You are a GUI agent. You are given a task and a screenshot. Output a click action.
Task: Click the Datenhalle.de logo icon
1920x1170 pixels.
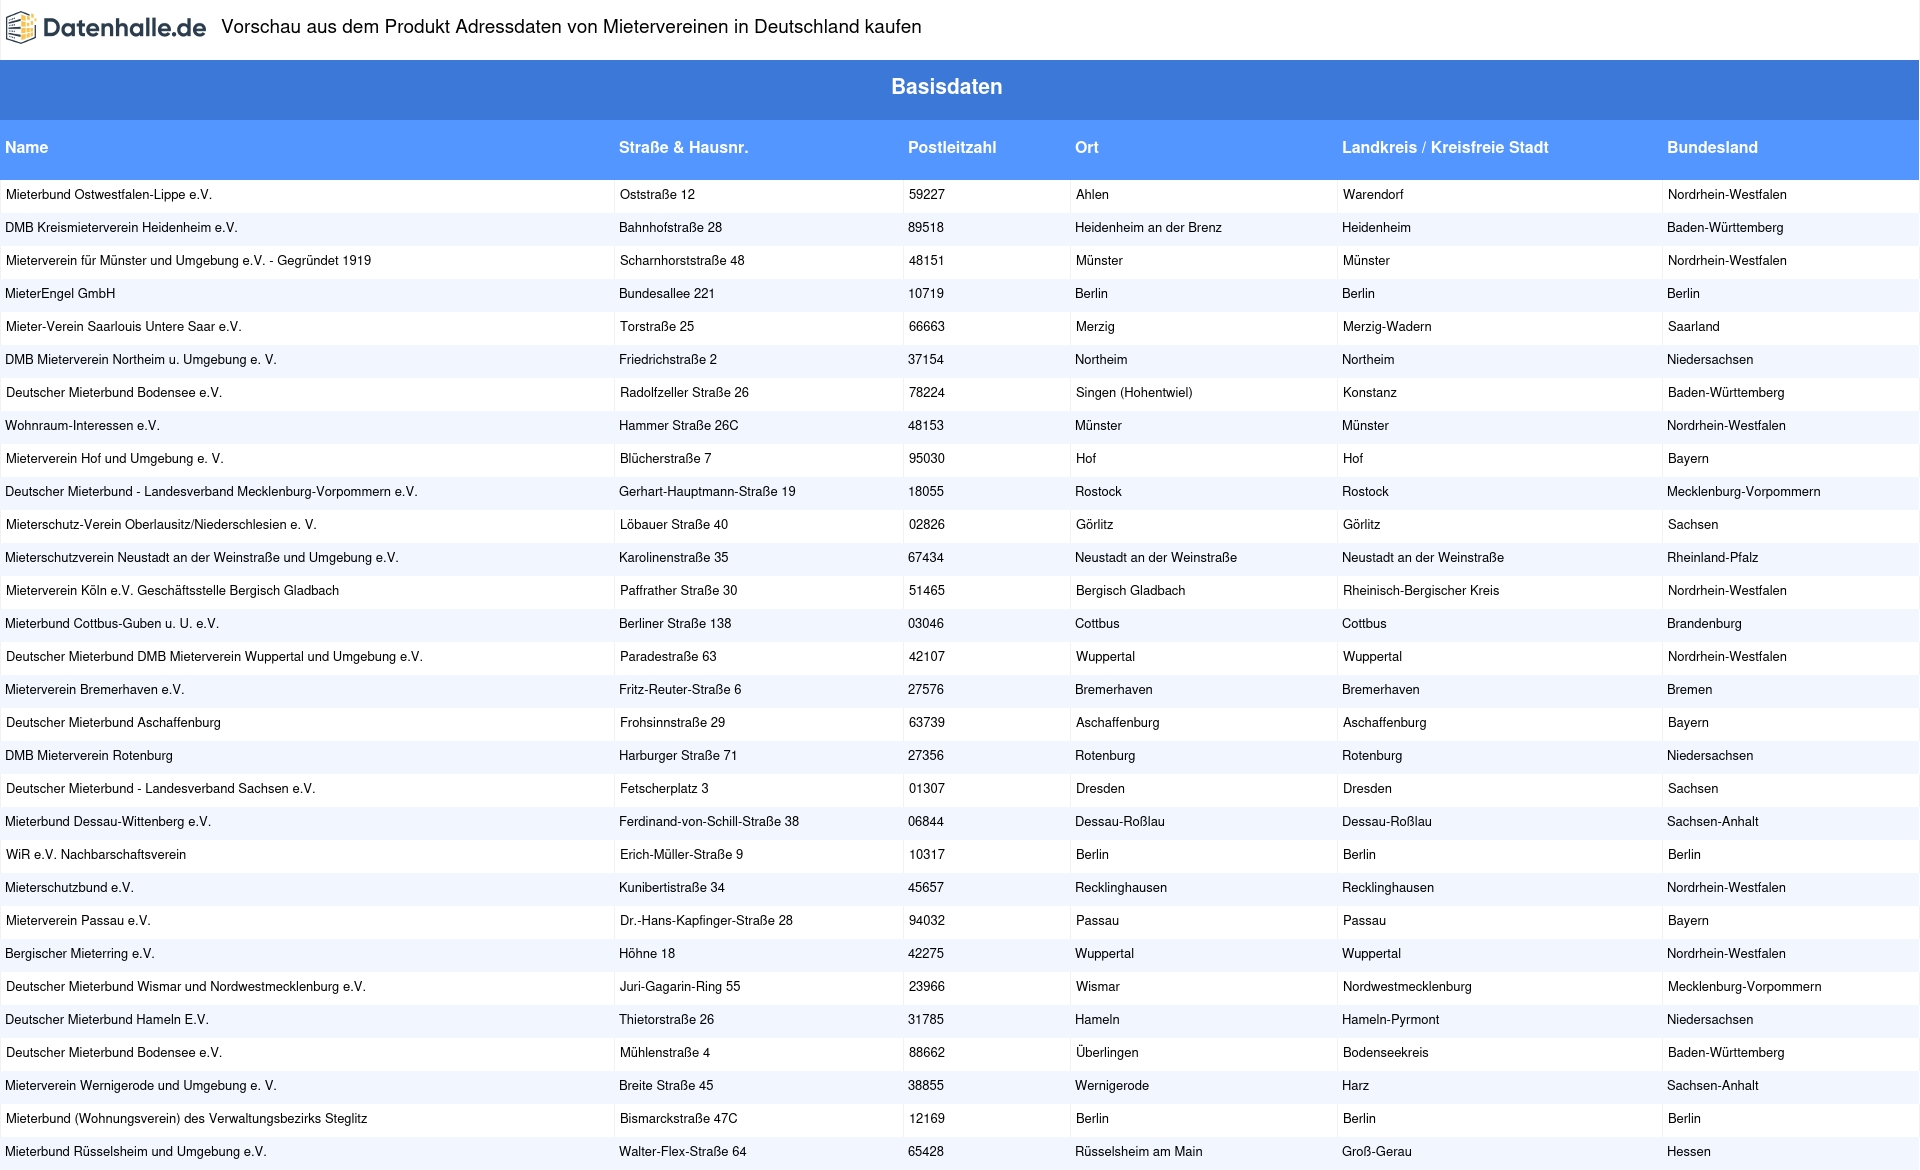pos(21,28)
